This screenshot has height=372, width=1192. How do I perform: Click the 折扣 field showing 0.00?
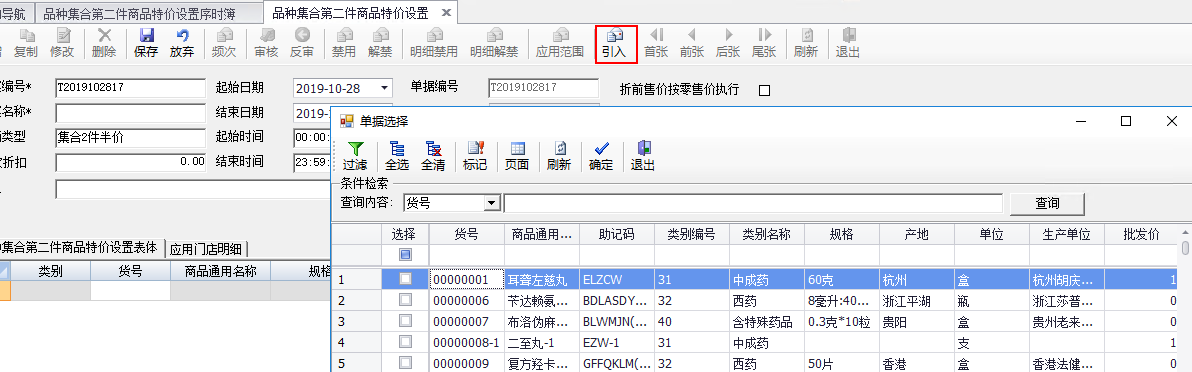[131, 162]
